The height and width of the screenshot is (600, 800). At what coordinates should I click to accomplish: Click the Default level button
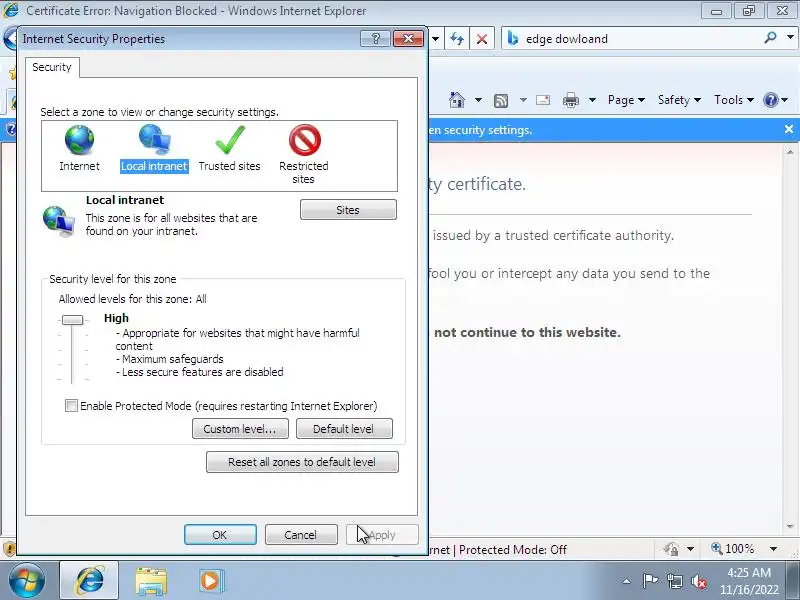point(344,429)
